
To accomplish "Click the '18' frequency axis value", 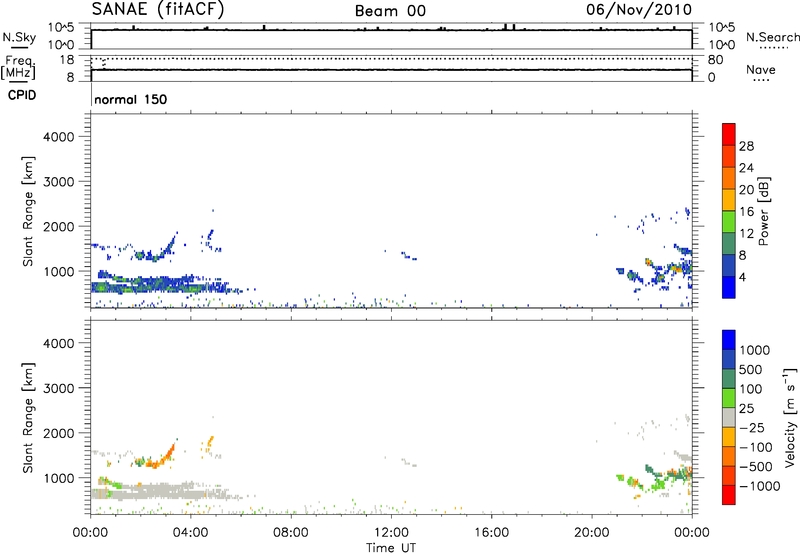I will [x=66, y=60].
